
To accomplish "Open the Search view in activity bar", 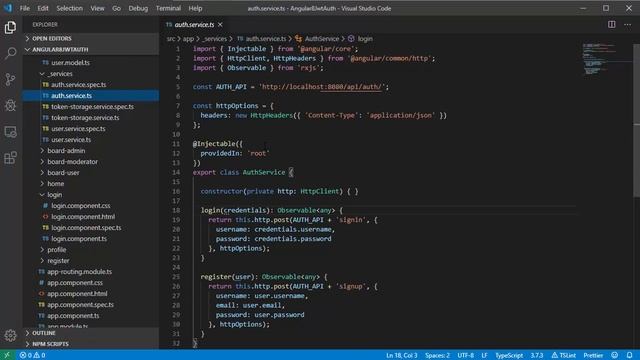I will (x=11, y=53).
